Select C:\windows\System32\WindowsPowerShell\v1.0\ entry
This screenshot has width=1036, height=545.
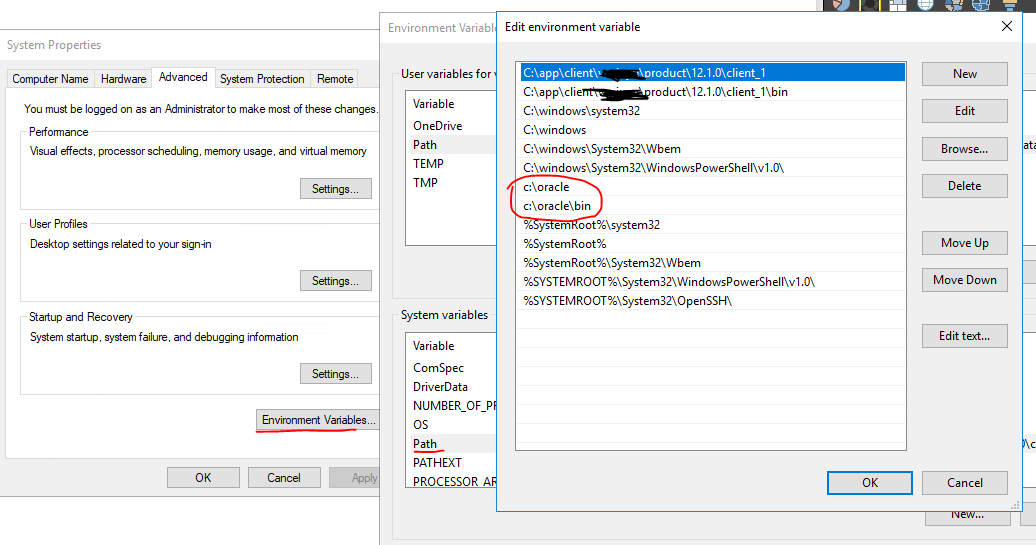(712, 168)
